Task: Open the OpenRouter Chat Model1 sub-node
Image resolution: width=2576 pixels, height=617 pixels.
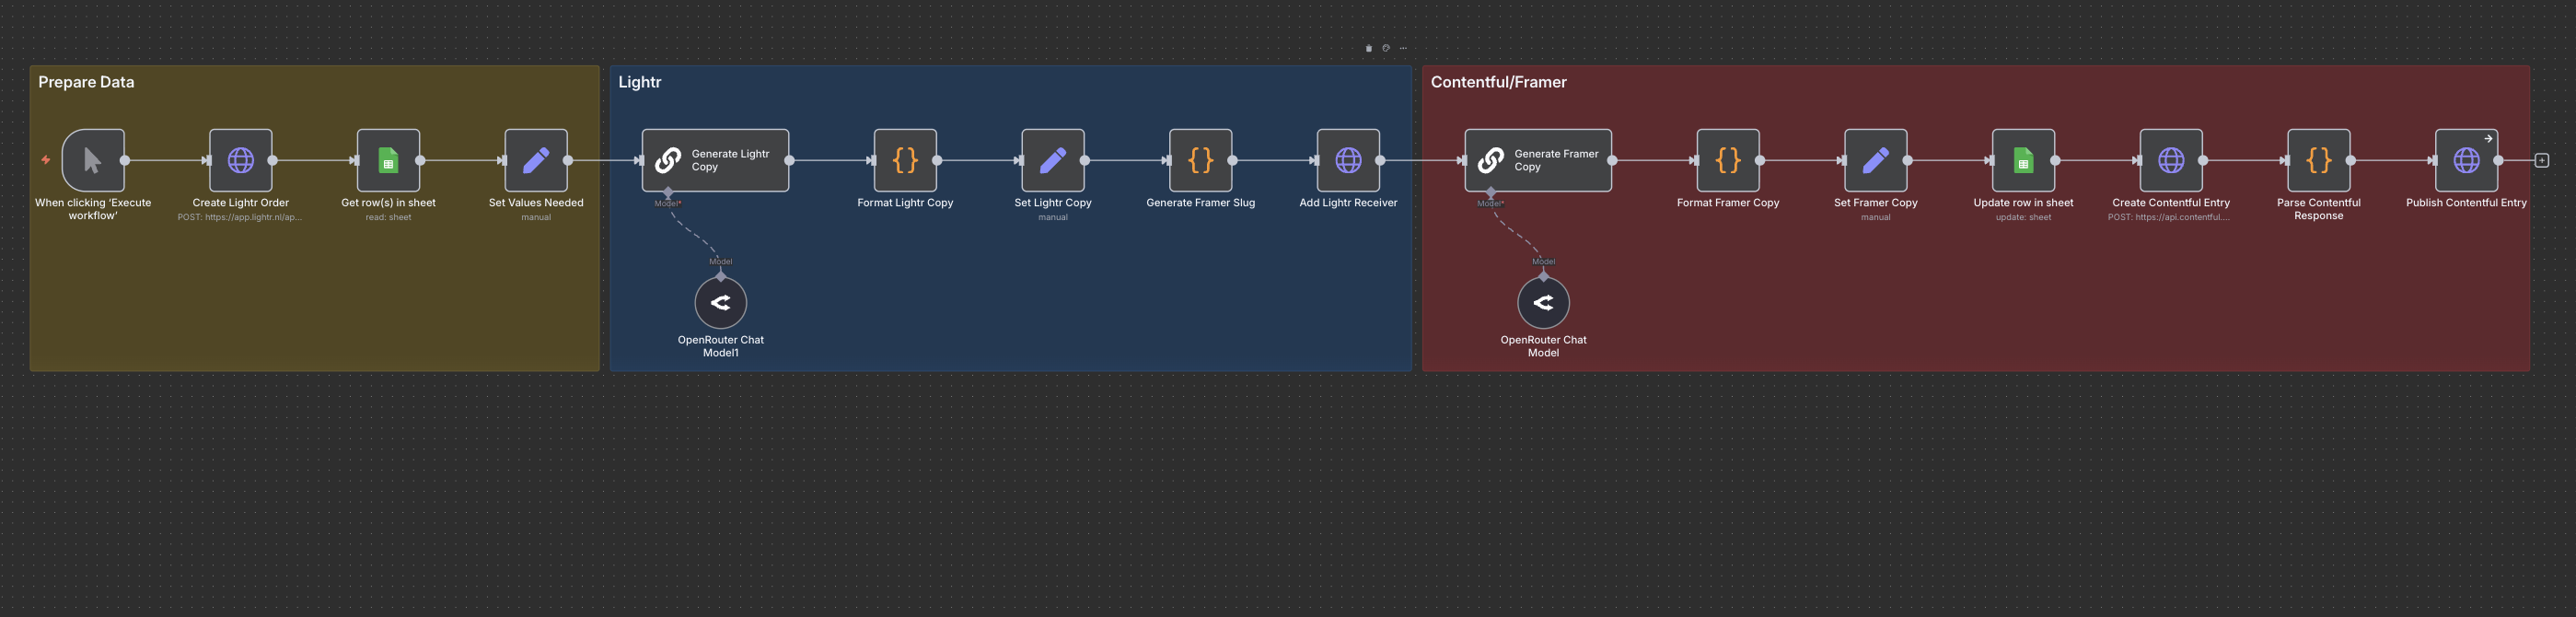Action: click(721, 303)
